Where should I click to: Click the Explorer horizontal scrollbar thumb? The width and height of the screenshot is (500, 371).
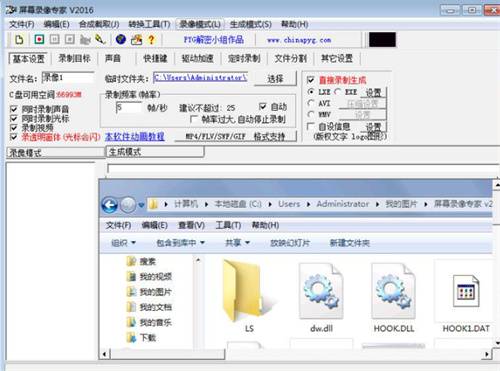(x=168, y=354)
